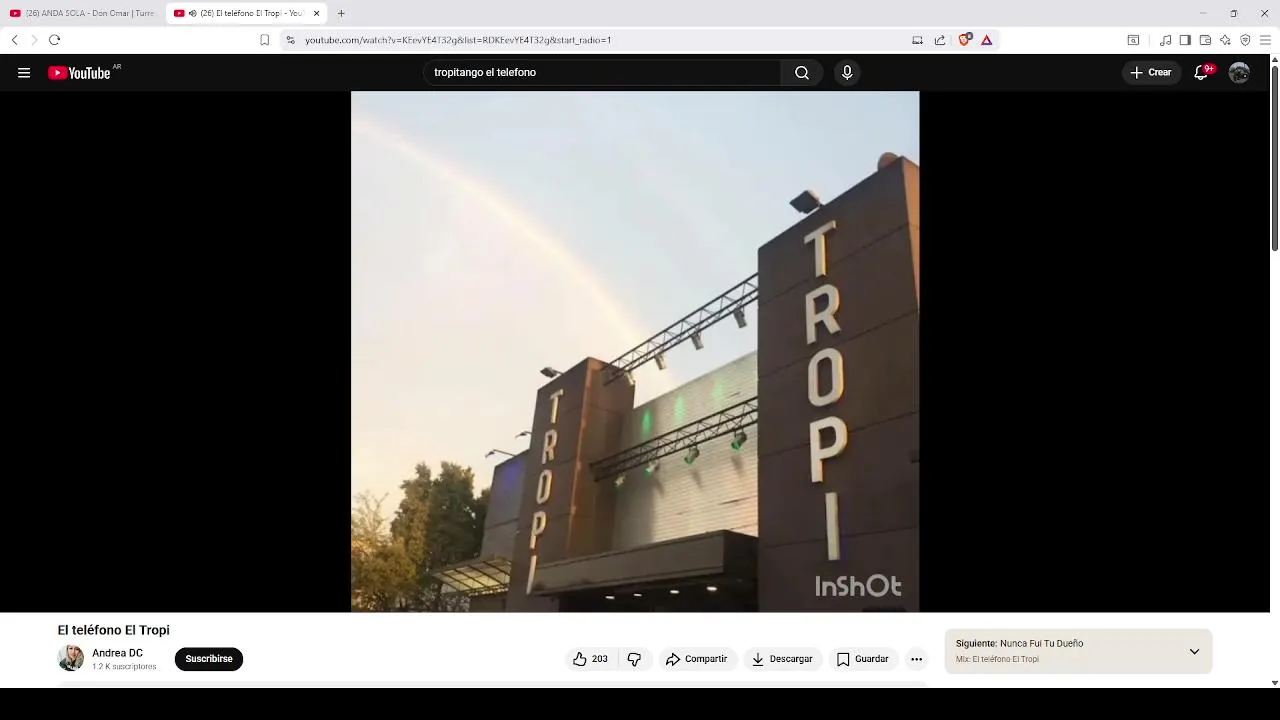Open the Brave playlist music icon

tap(1165, 40)
